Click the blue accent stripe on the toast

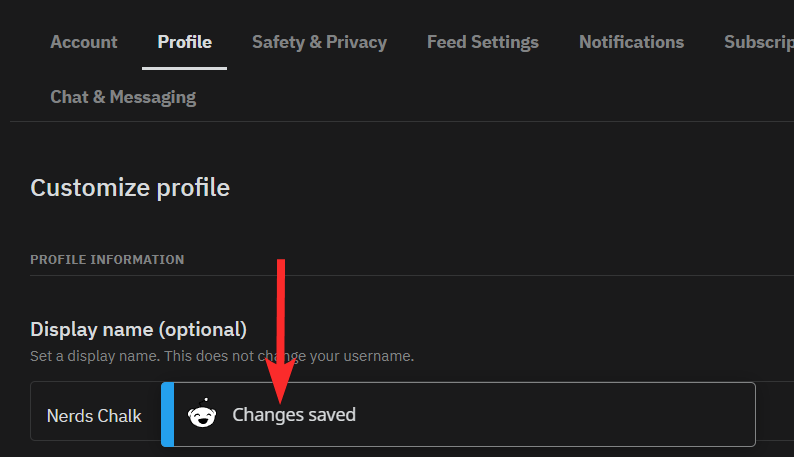[x=167, y=414]
